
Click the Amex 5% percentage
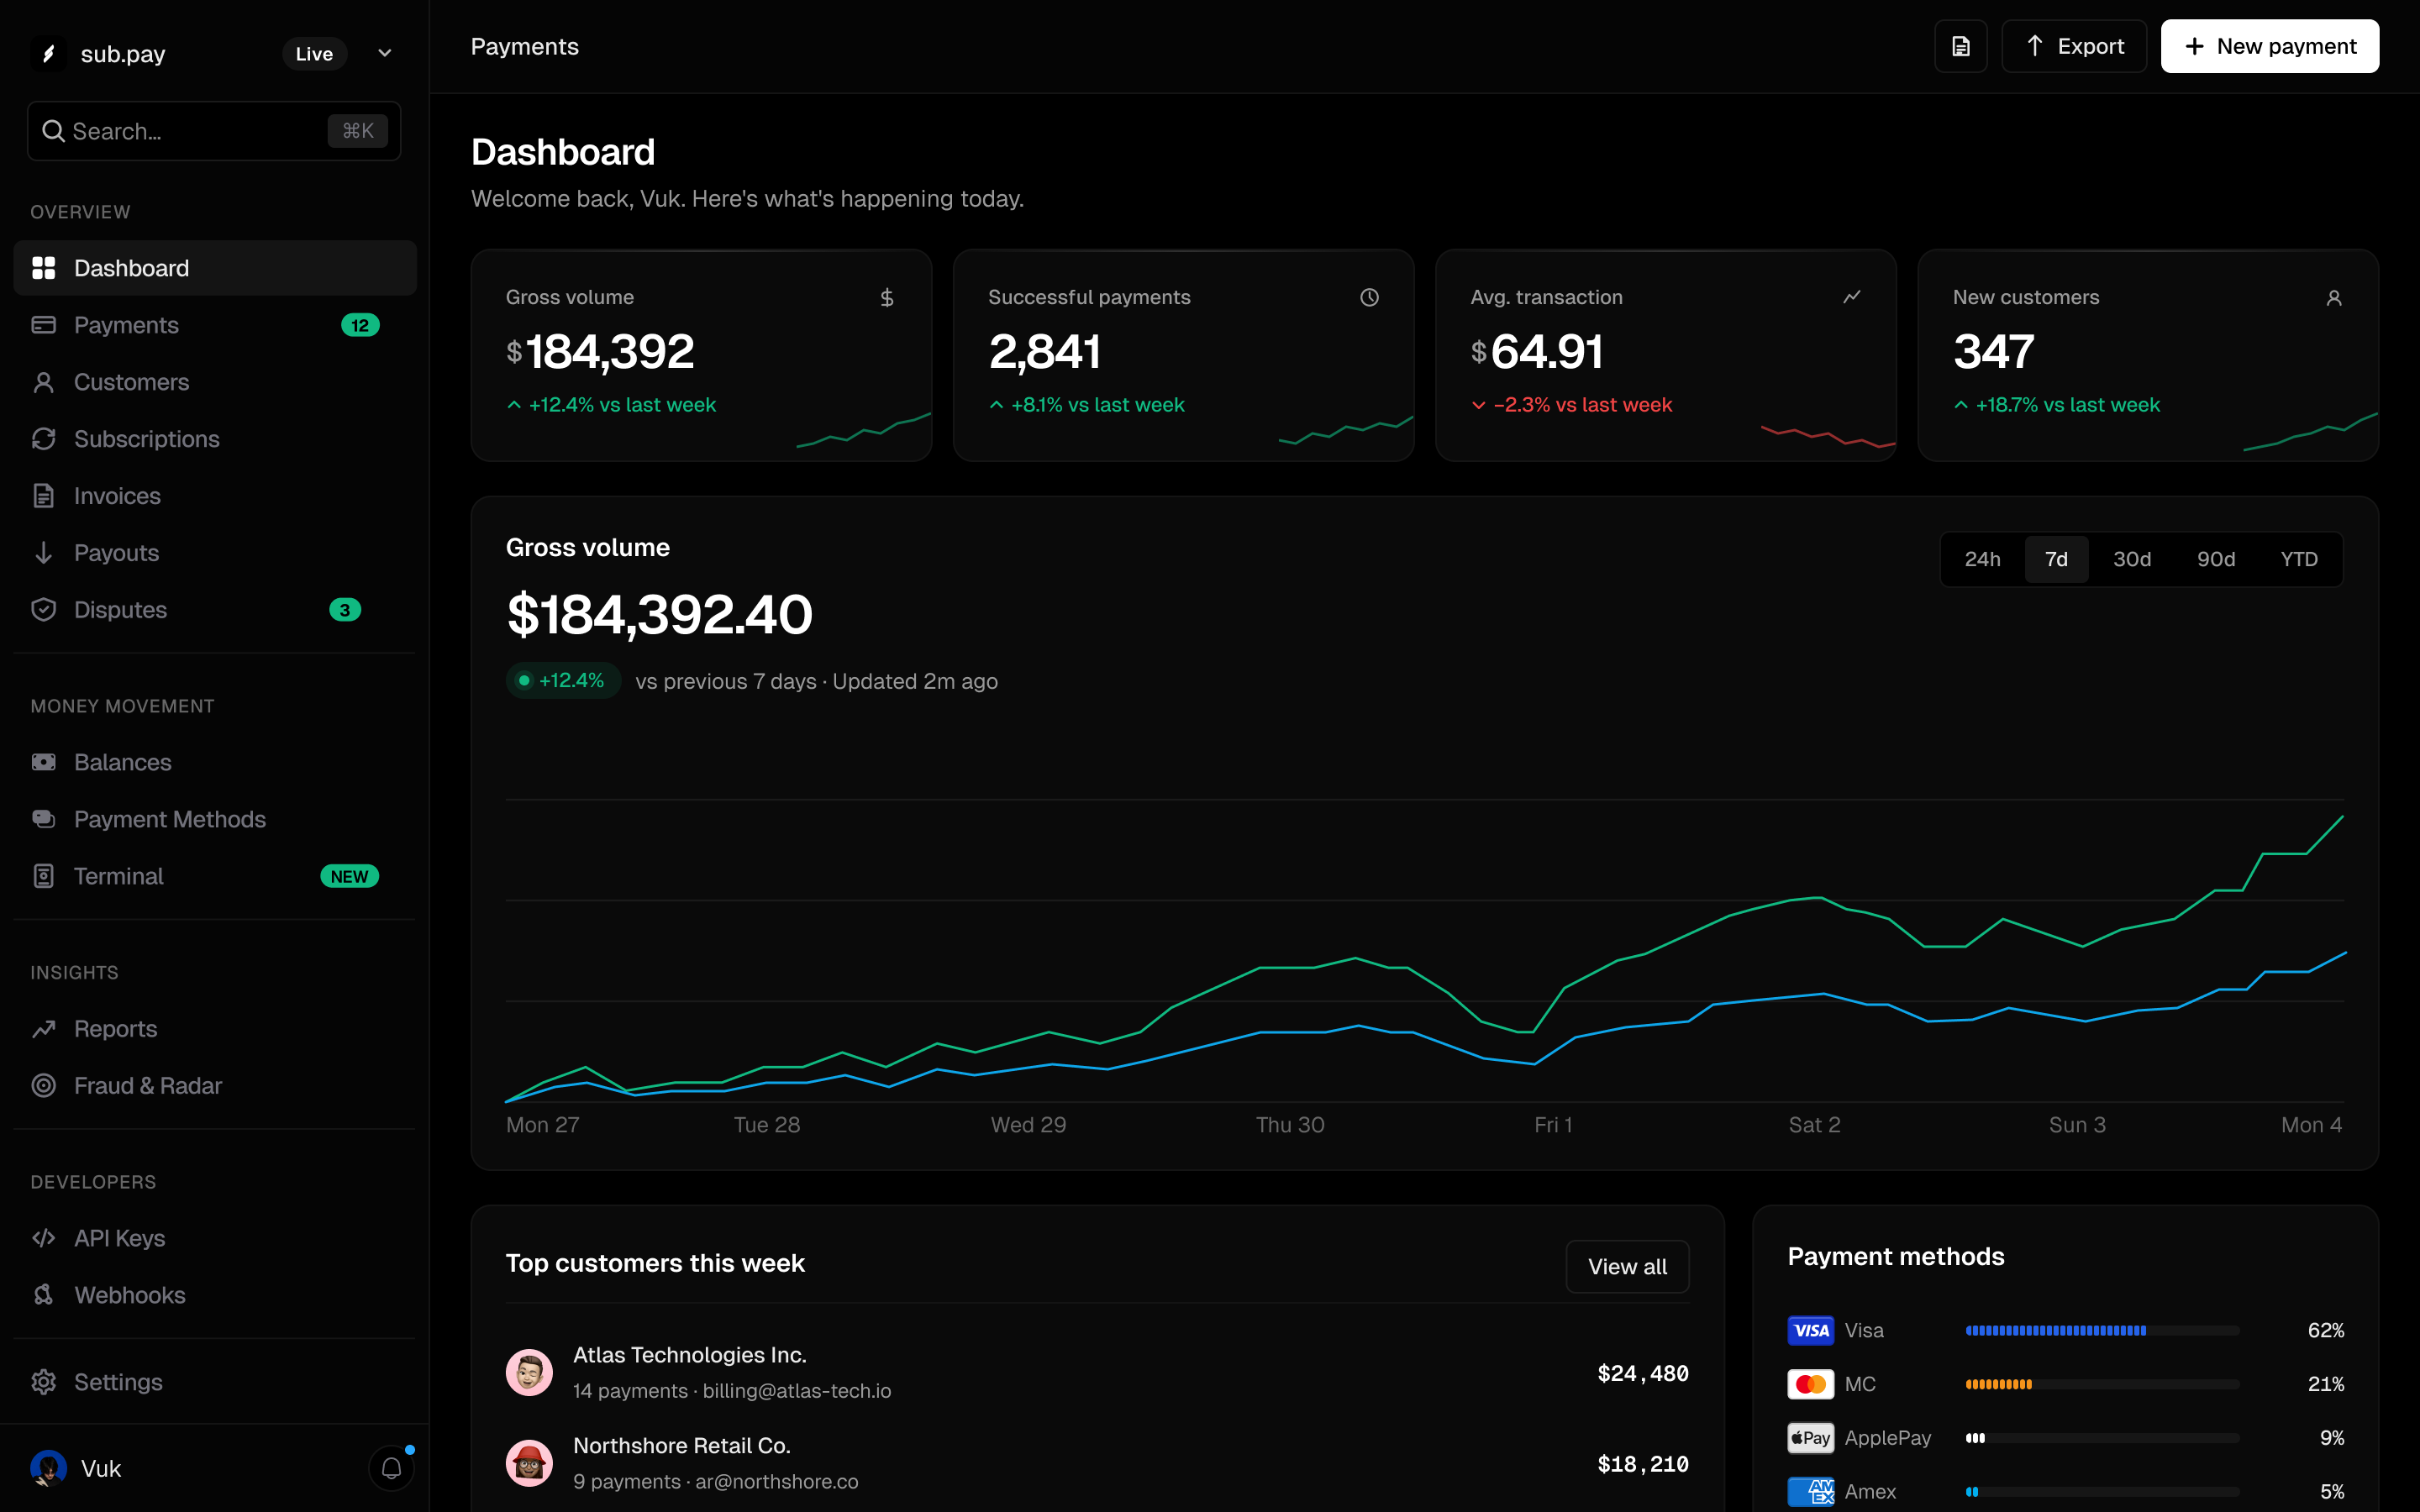pos(2332,1492)
